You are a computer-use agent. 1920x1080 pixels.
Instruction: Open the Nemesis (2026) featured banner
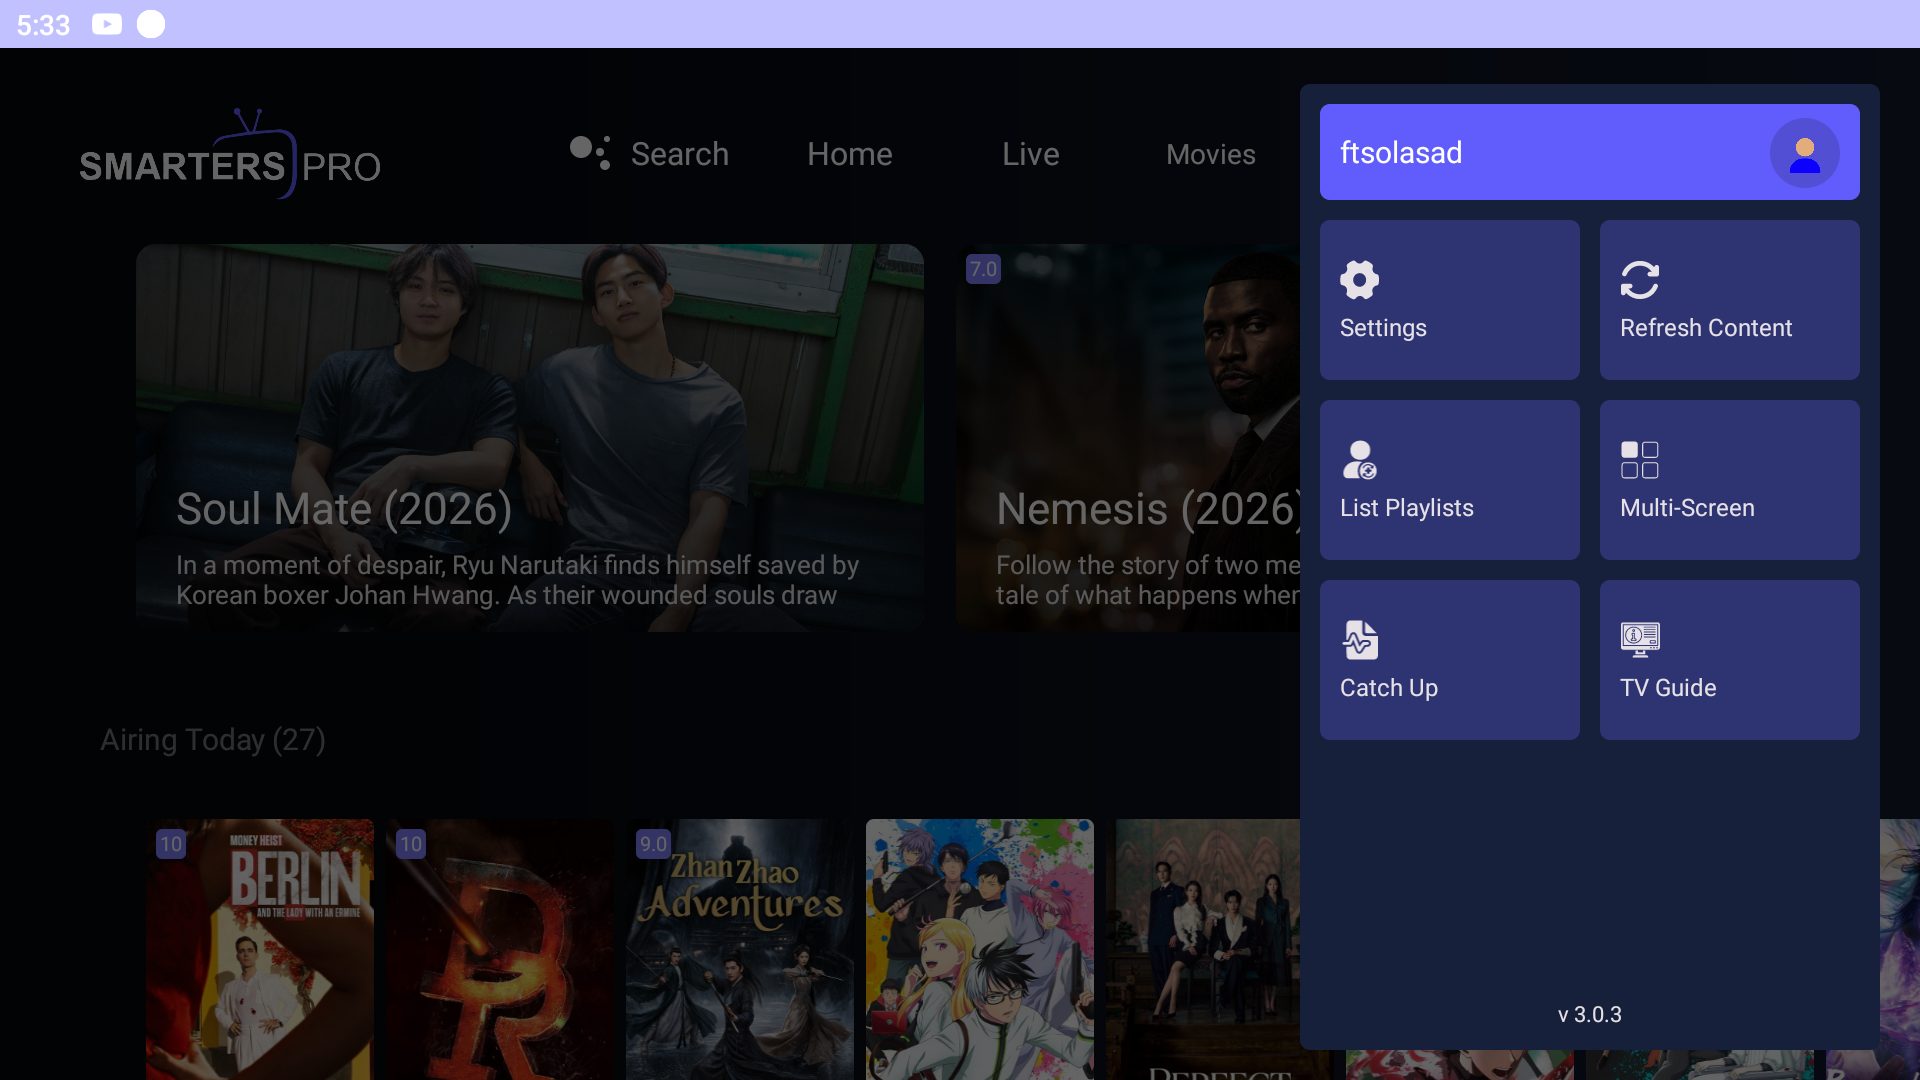click(x=1128, y=438)
